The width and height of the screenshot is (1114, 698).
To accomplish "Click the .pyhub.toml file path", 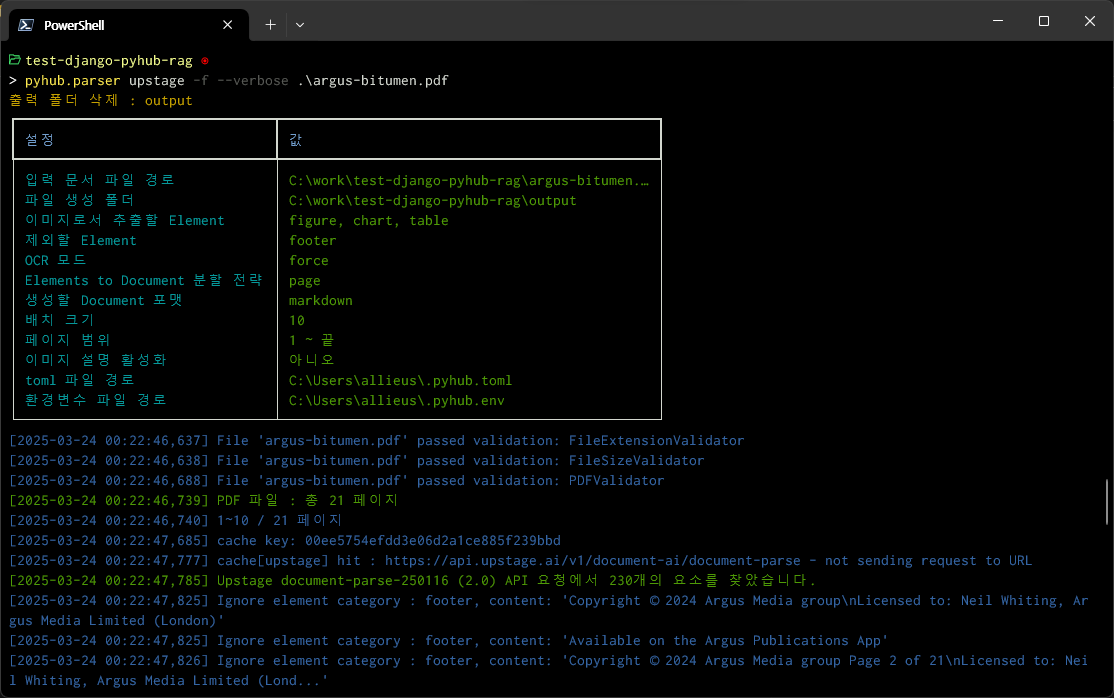I will [400, 380].
